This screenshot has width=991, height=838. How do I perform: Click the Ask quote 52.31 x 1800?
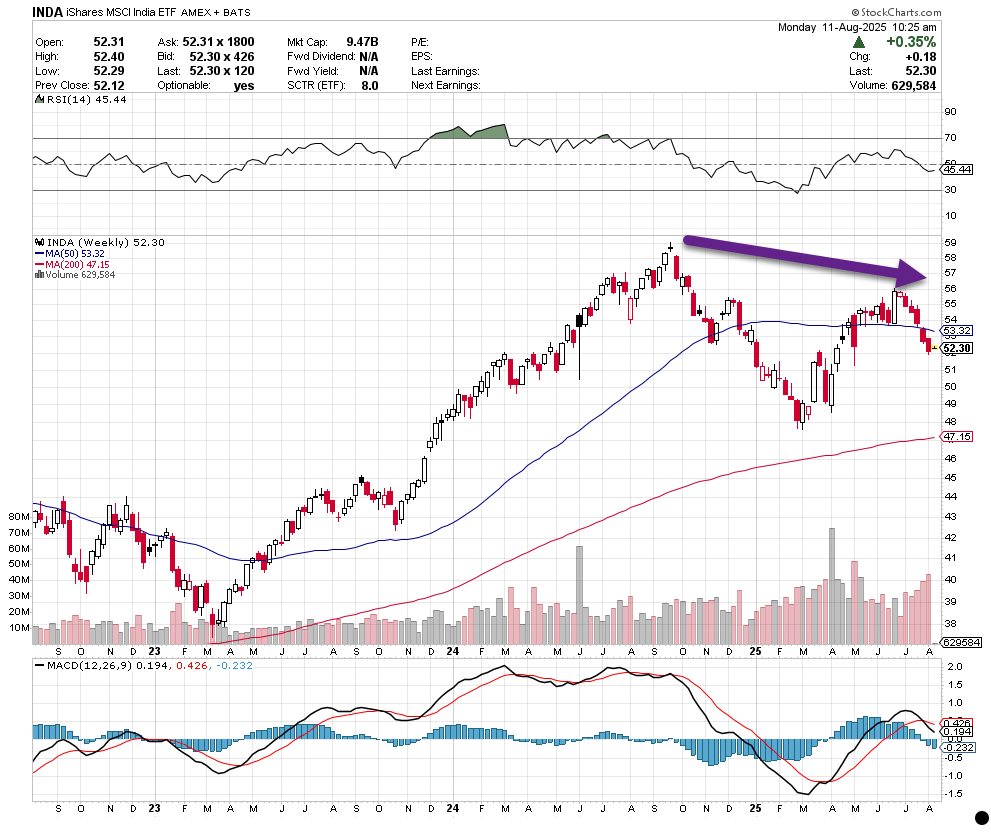tap(218, 42)
